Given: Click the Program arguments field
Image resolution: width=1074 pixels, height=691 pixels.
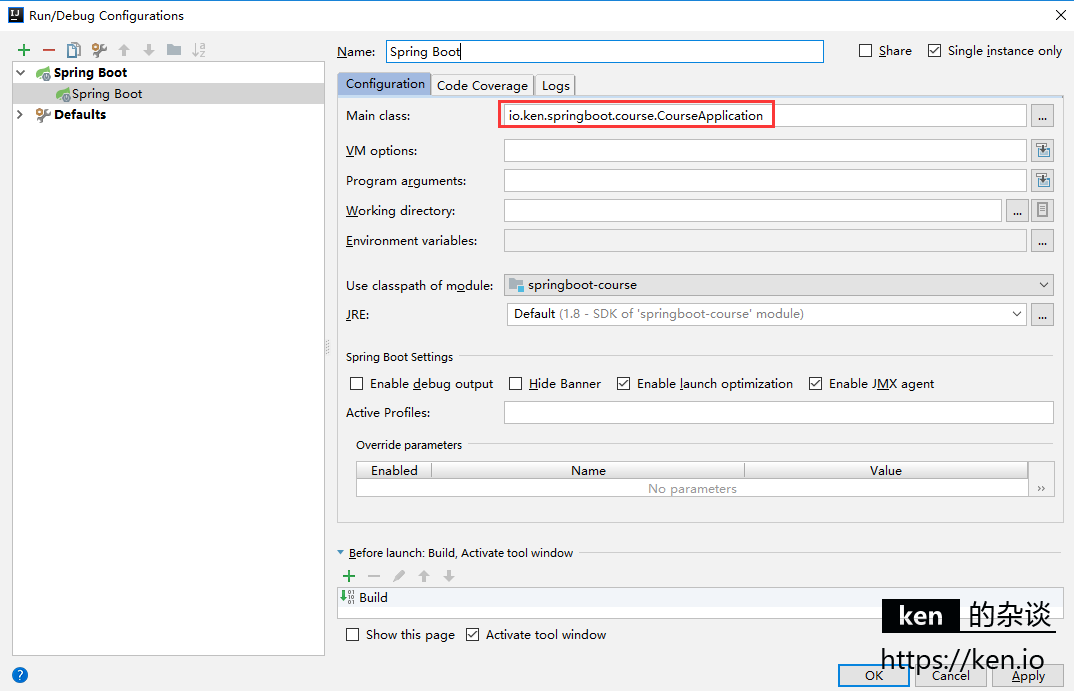Looking at the screenshot, I should [x=765, y=180].
